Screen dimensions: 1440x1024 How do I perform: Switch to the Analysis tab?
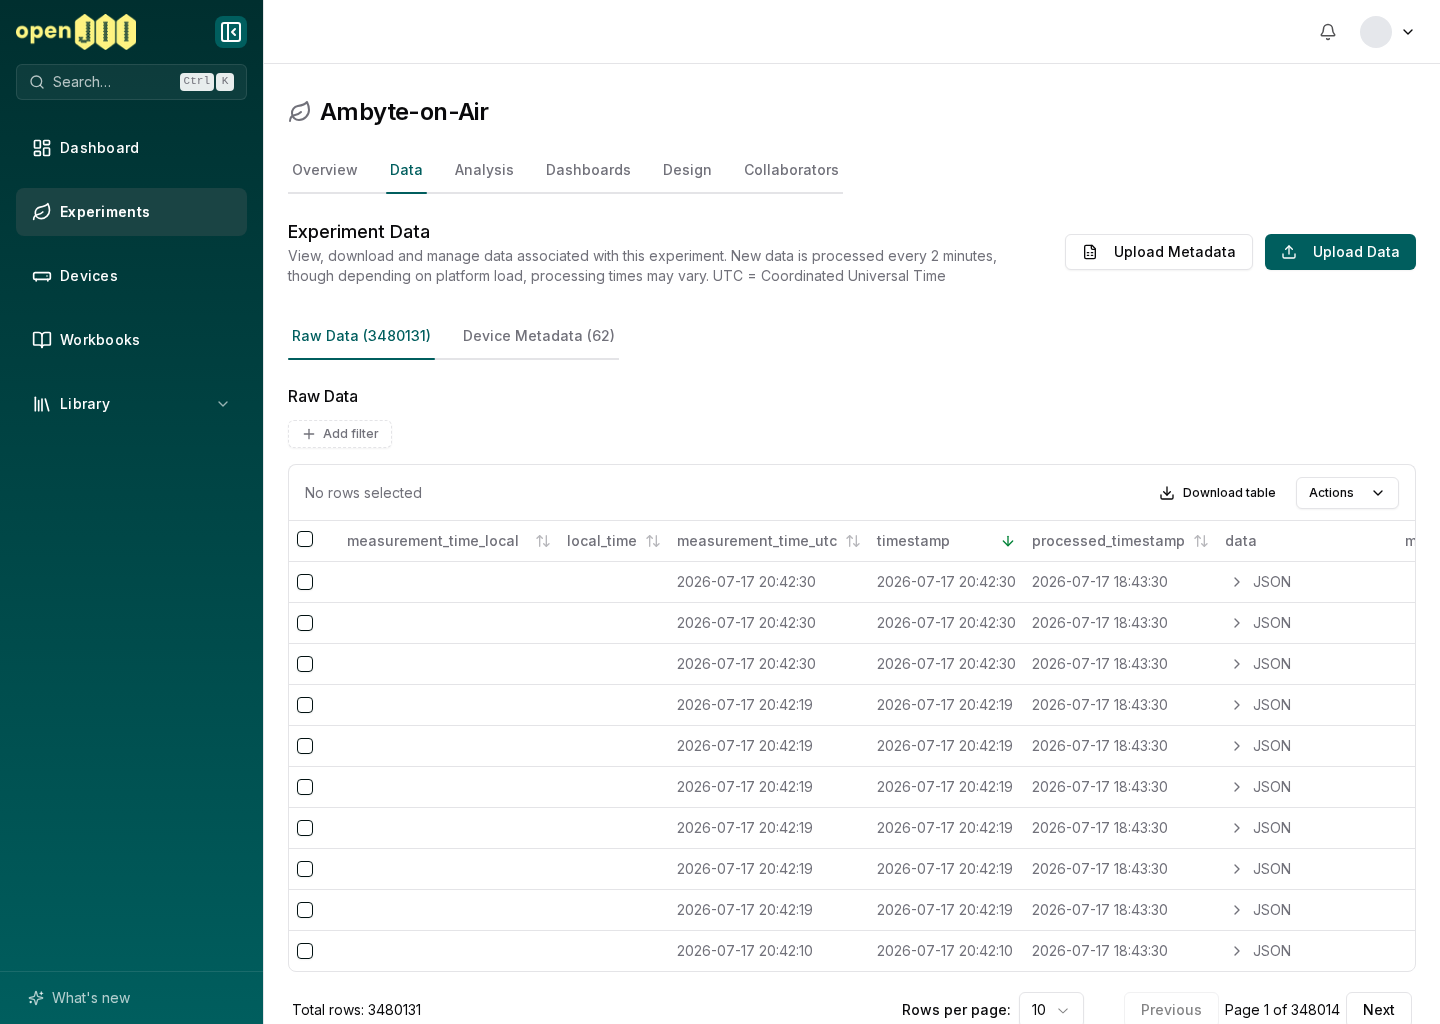coord(484,170)
